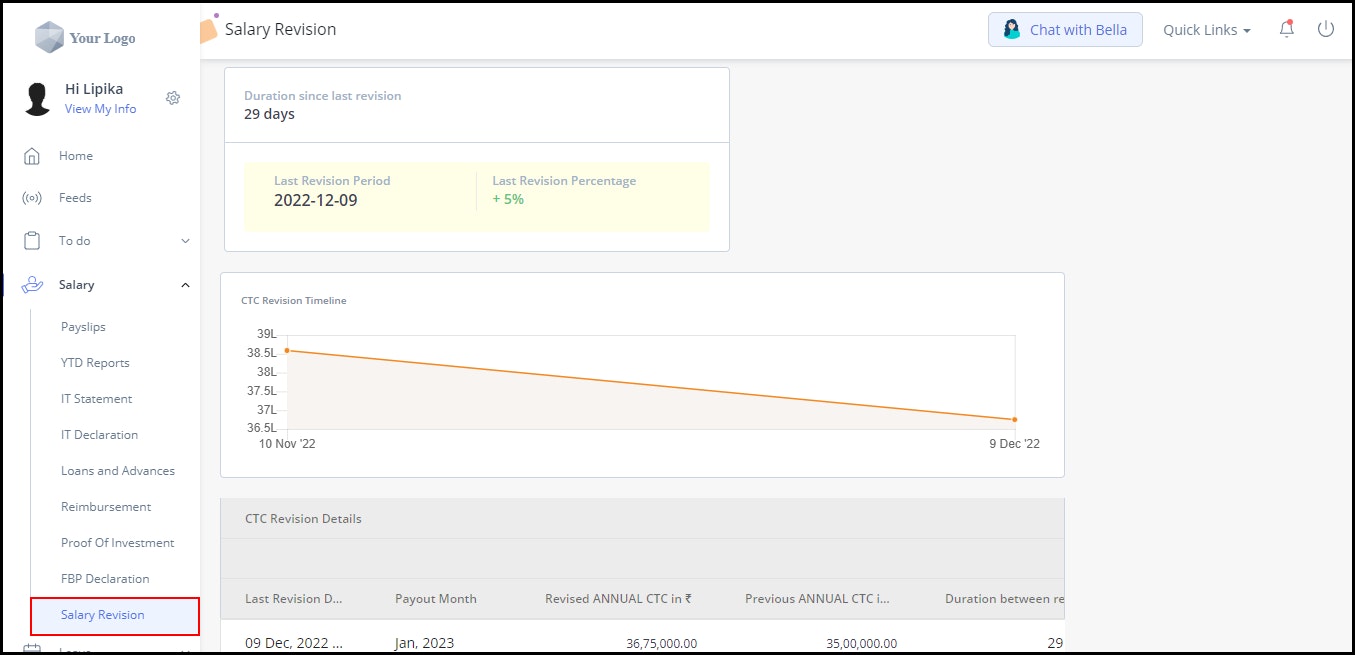Click the user avatar silhouette

(x=39, y=99)
